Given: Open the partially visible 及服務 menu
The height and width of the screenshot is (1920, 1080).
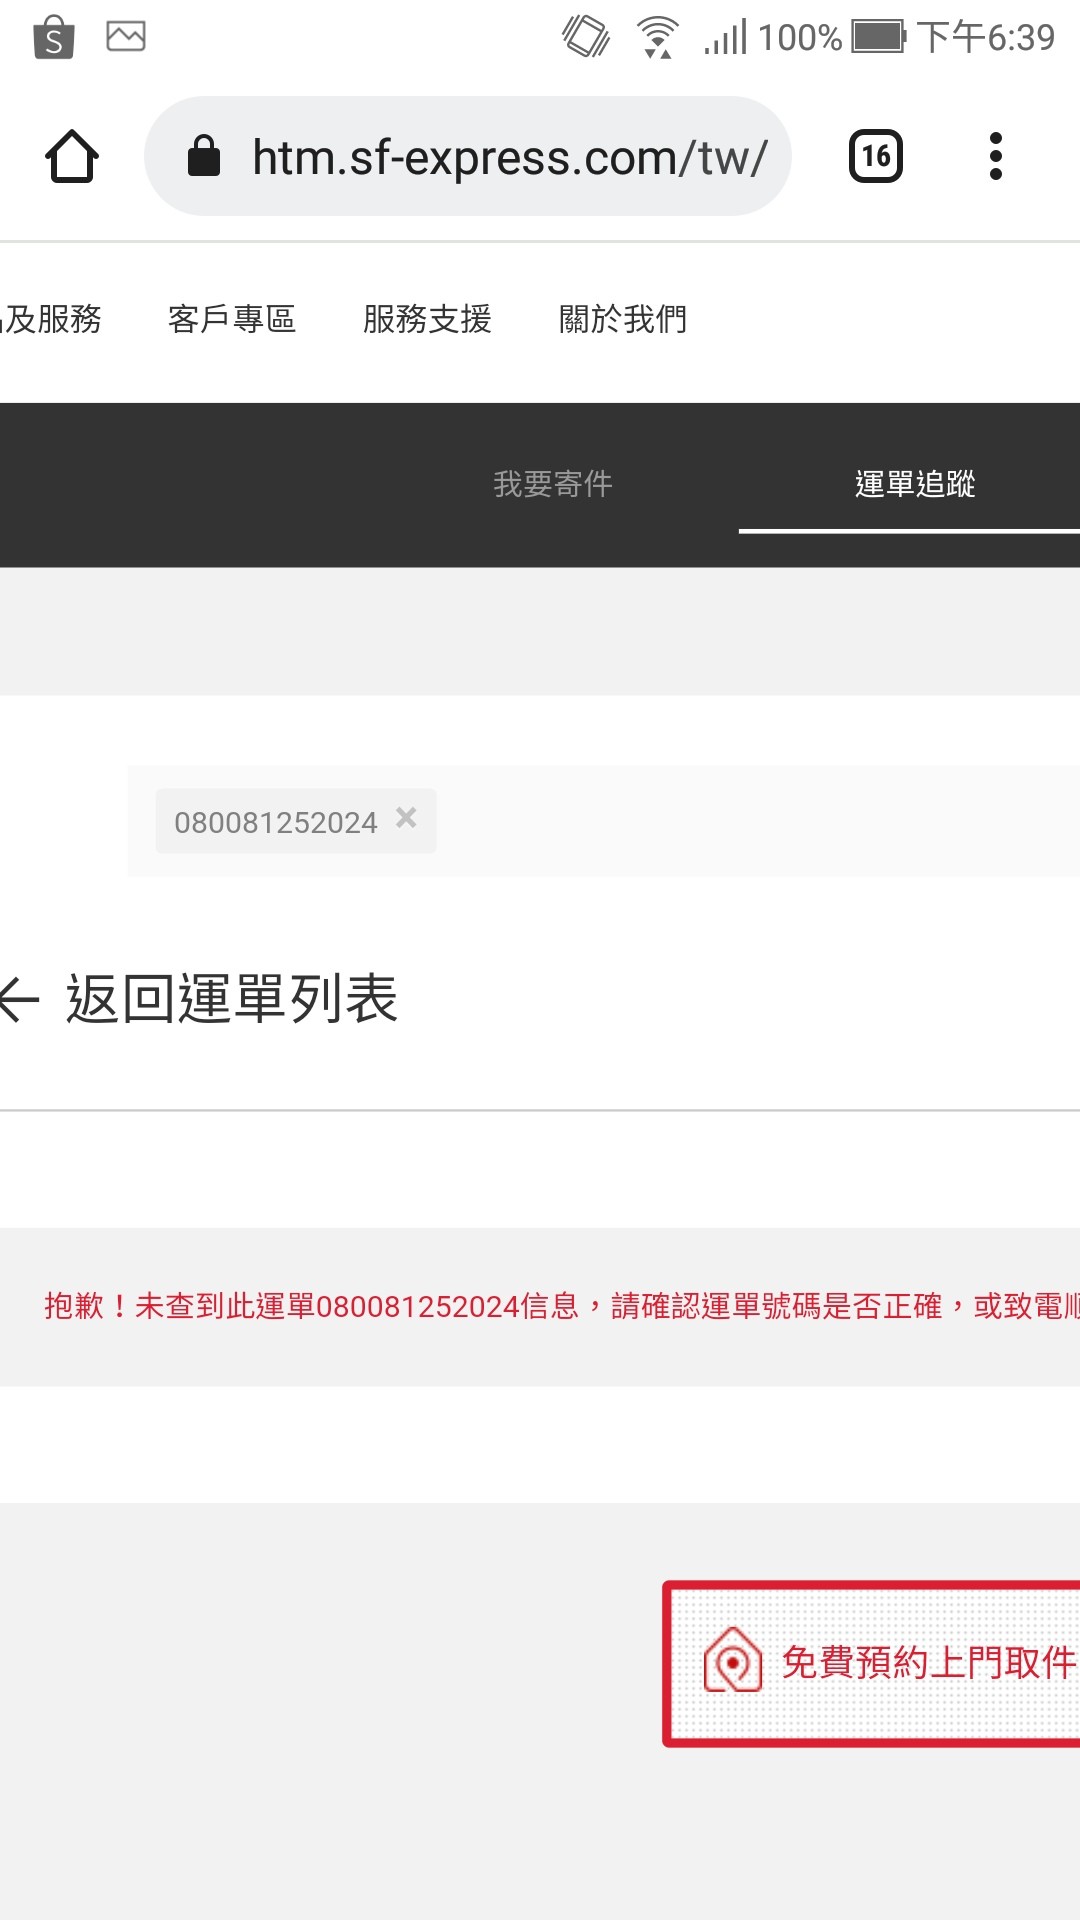Looking at the screenshot, I should [51, 319].
